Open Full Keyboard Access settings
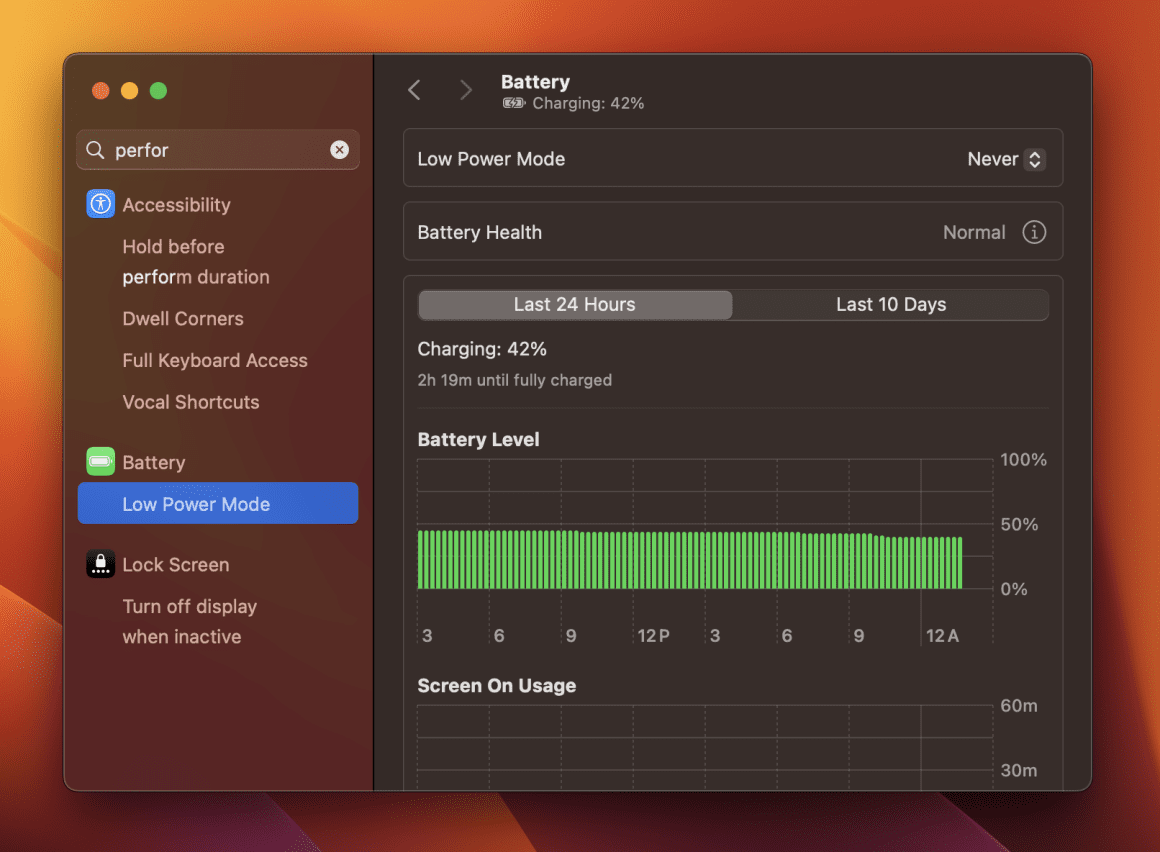1160x852 pixels. 214,360
